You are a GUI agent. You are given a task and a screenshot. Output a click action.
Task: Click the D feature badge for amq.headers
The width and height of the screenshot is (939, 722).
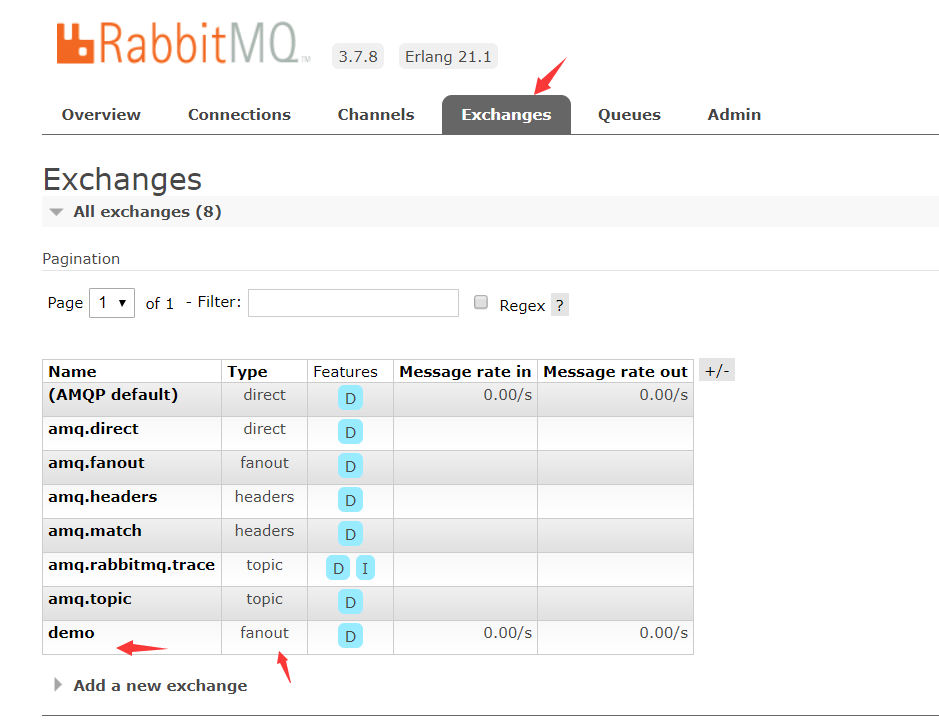[x=350, y=500]
